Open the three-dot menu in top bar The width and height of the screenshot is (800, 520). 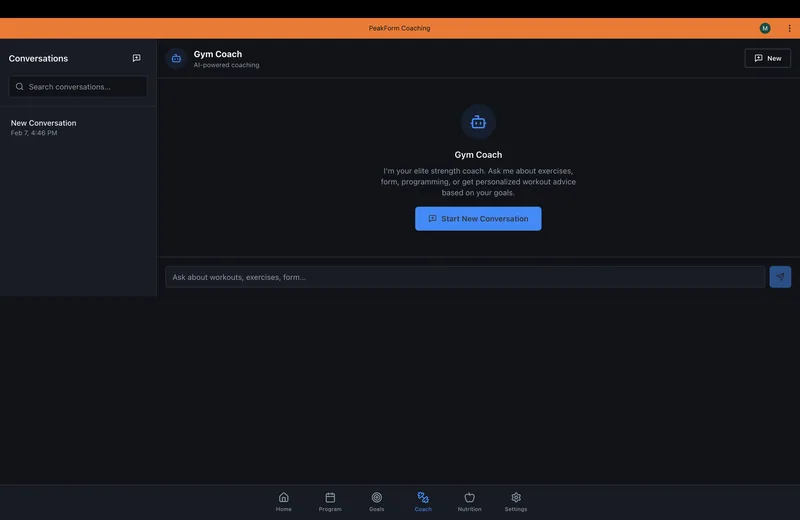789,28
